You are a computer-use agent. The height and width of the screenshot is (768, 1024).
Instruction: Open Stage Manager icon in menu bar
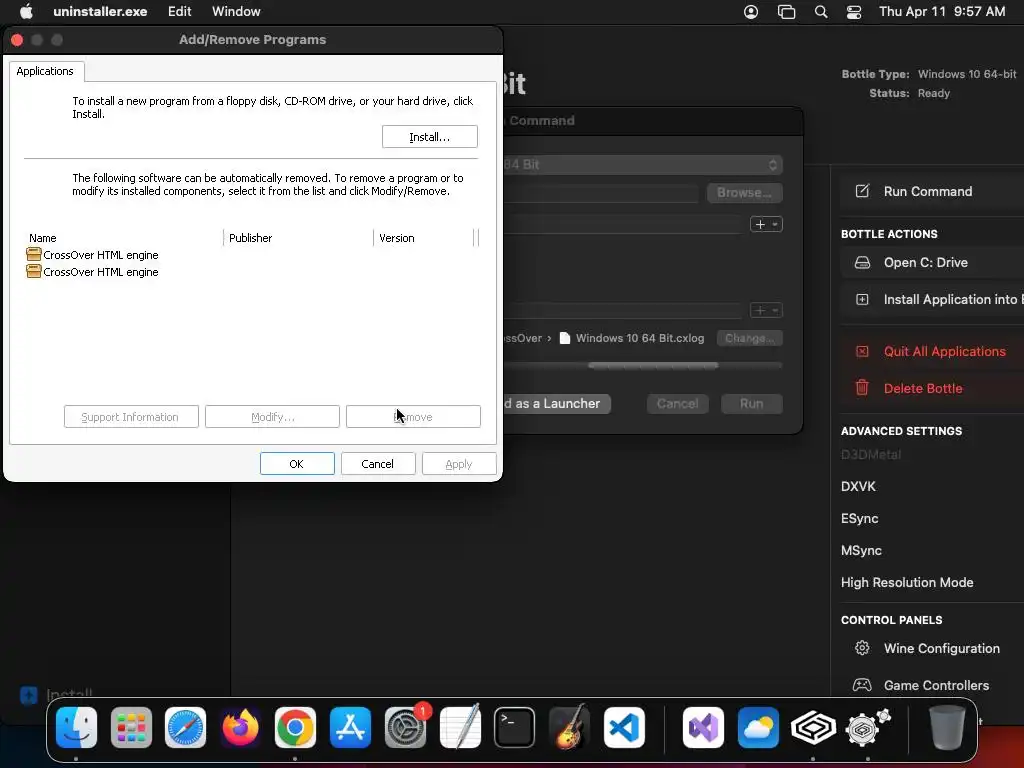click(x=786, y=12)
